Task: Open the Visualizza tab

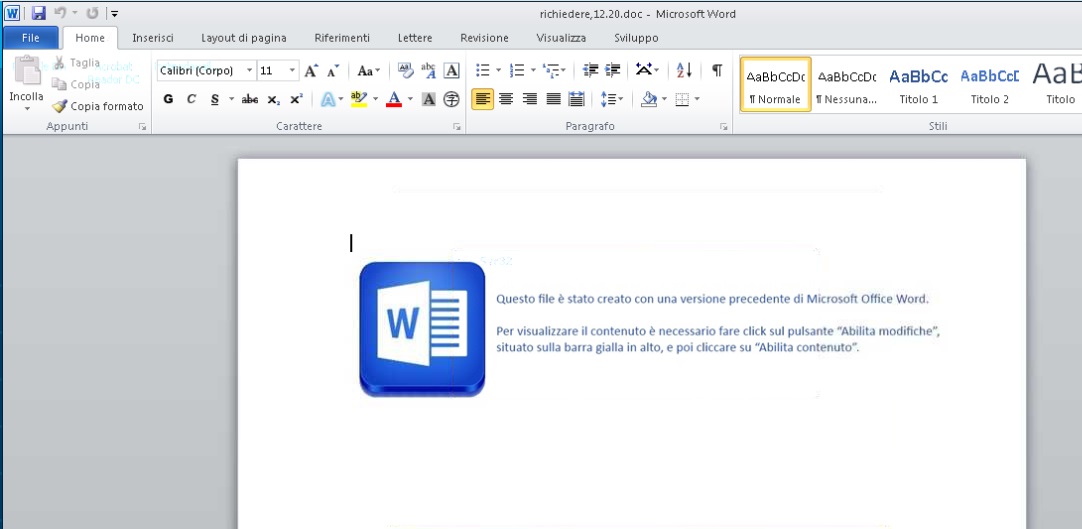Action: tap(561, 38)
